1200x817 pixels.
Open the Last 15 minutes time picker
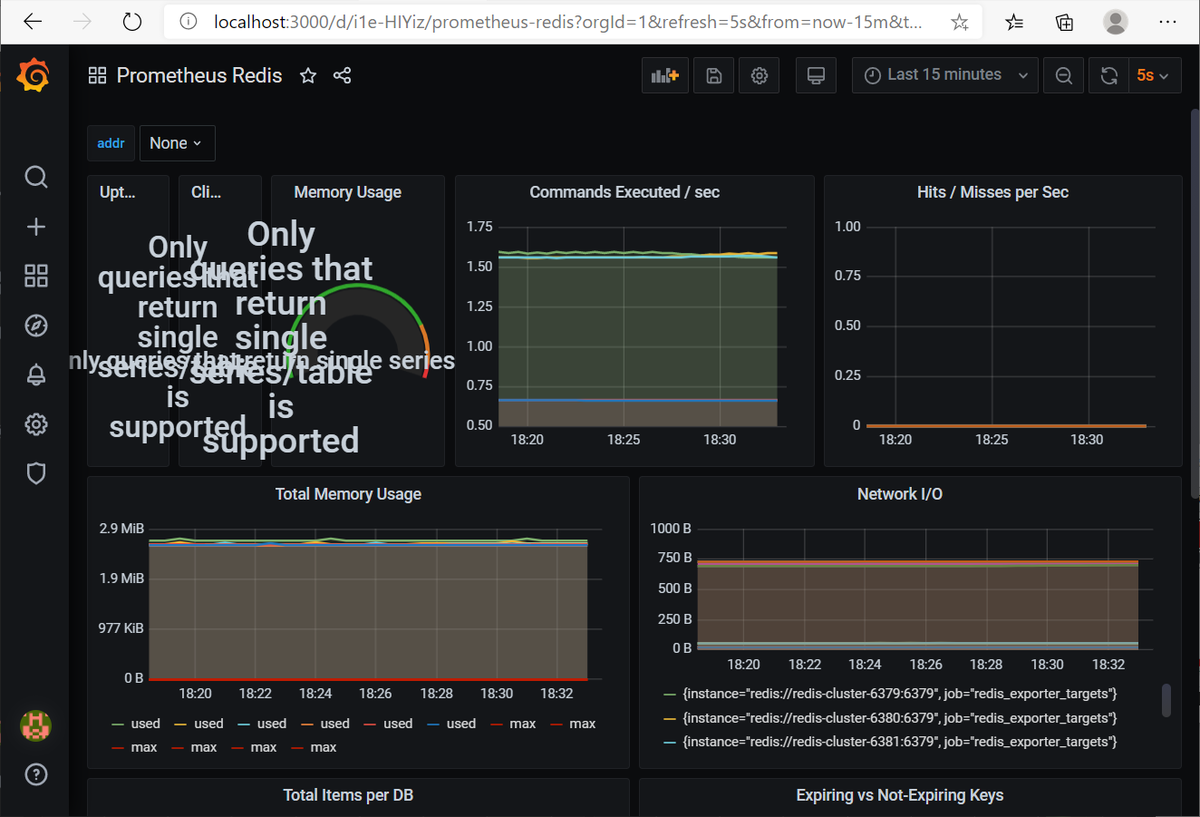tap(944, 75)
